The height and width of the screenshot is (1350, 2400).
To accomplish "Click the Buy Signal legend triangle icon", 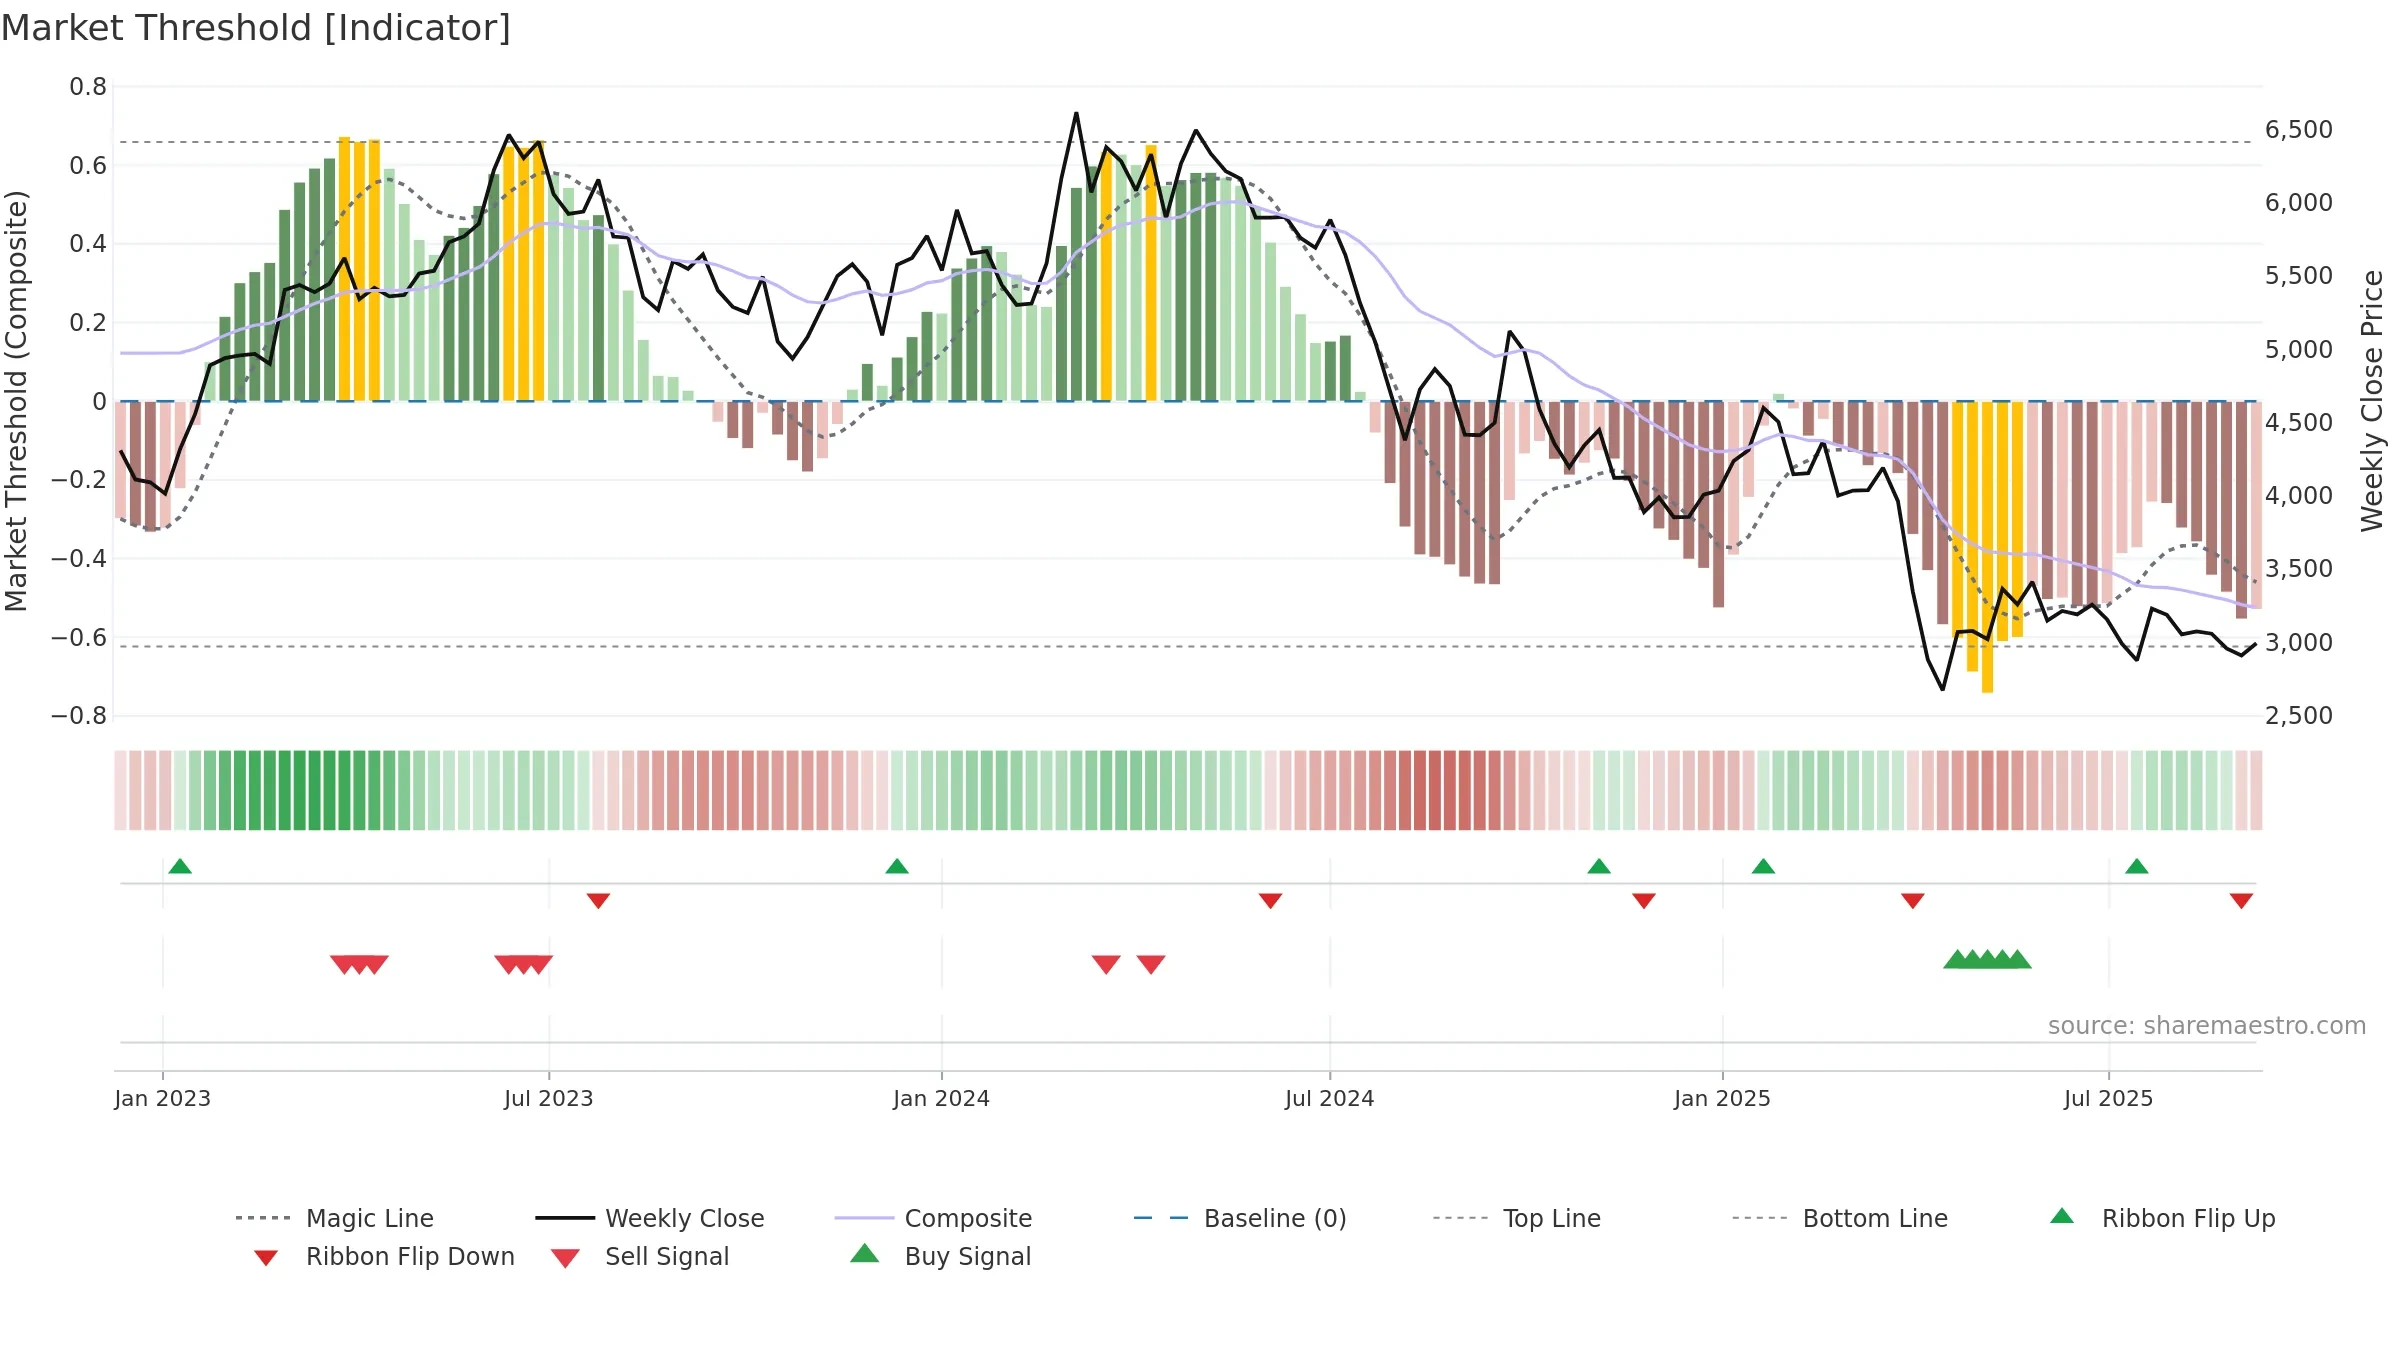I will pos(865,1253).
